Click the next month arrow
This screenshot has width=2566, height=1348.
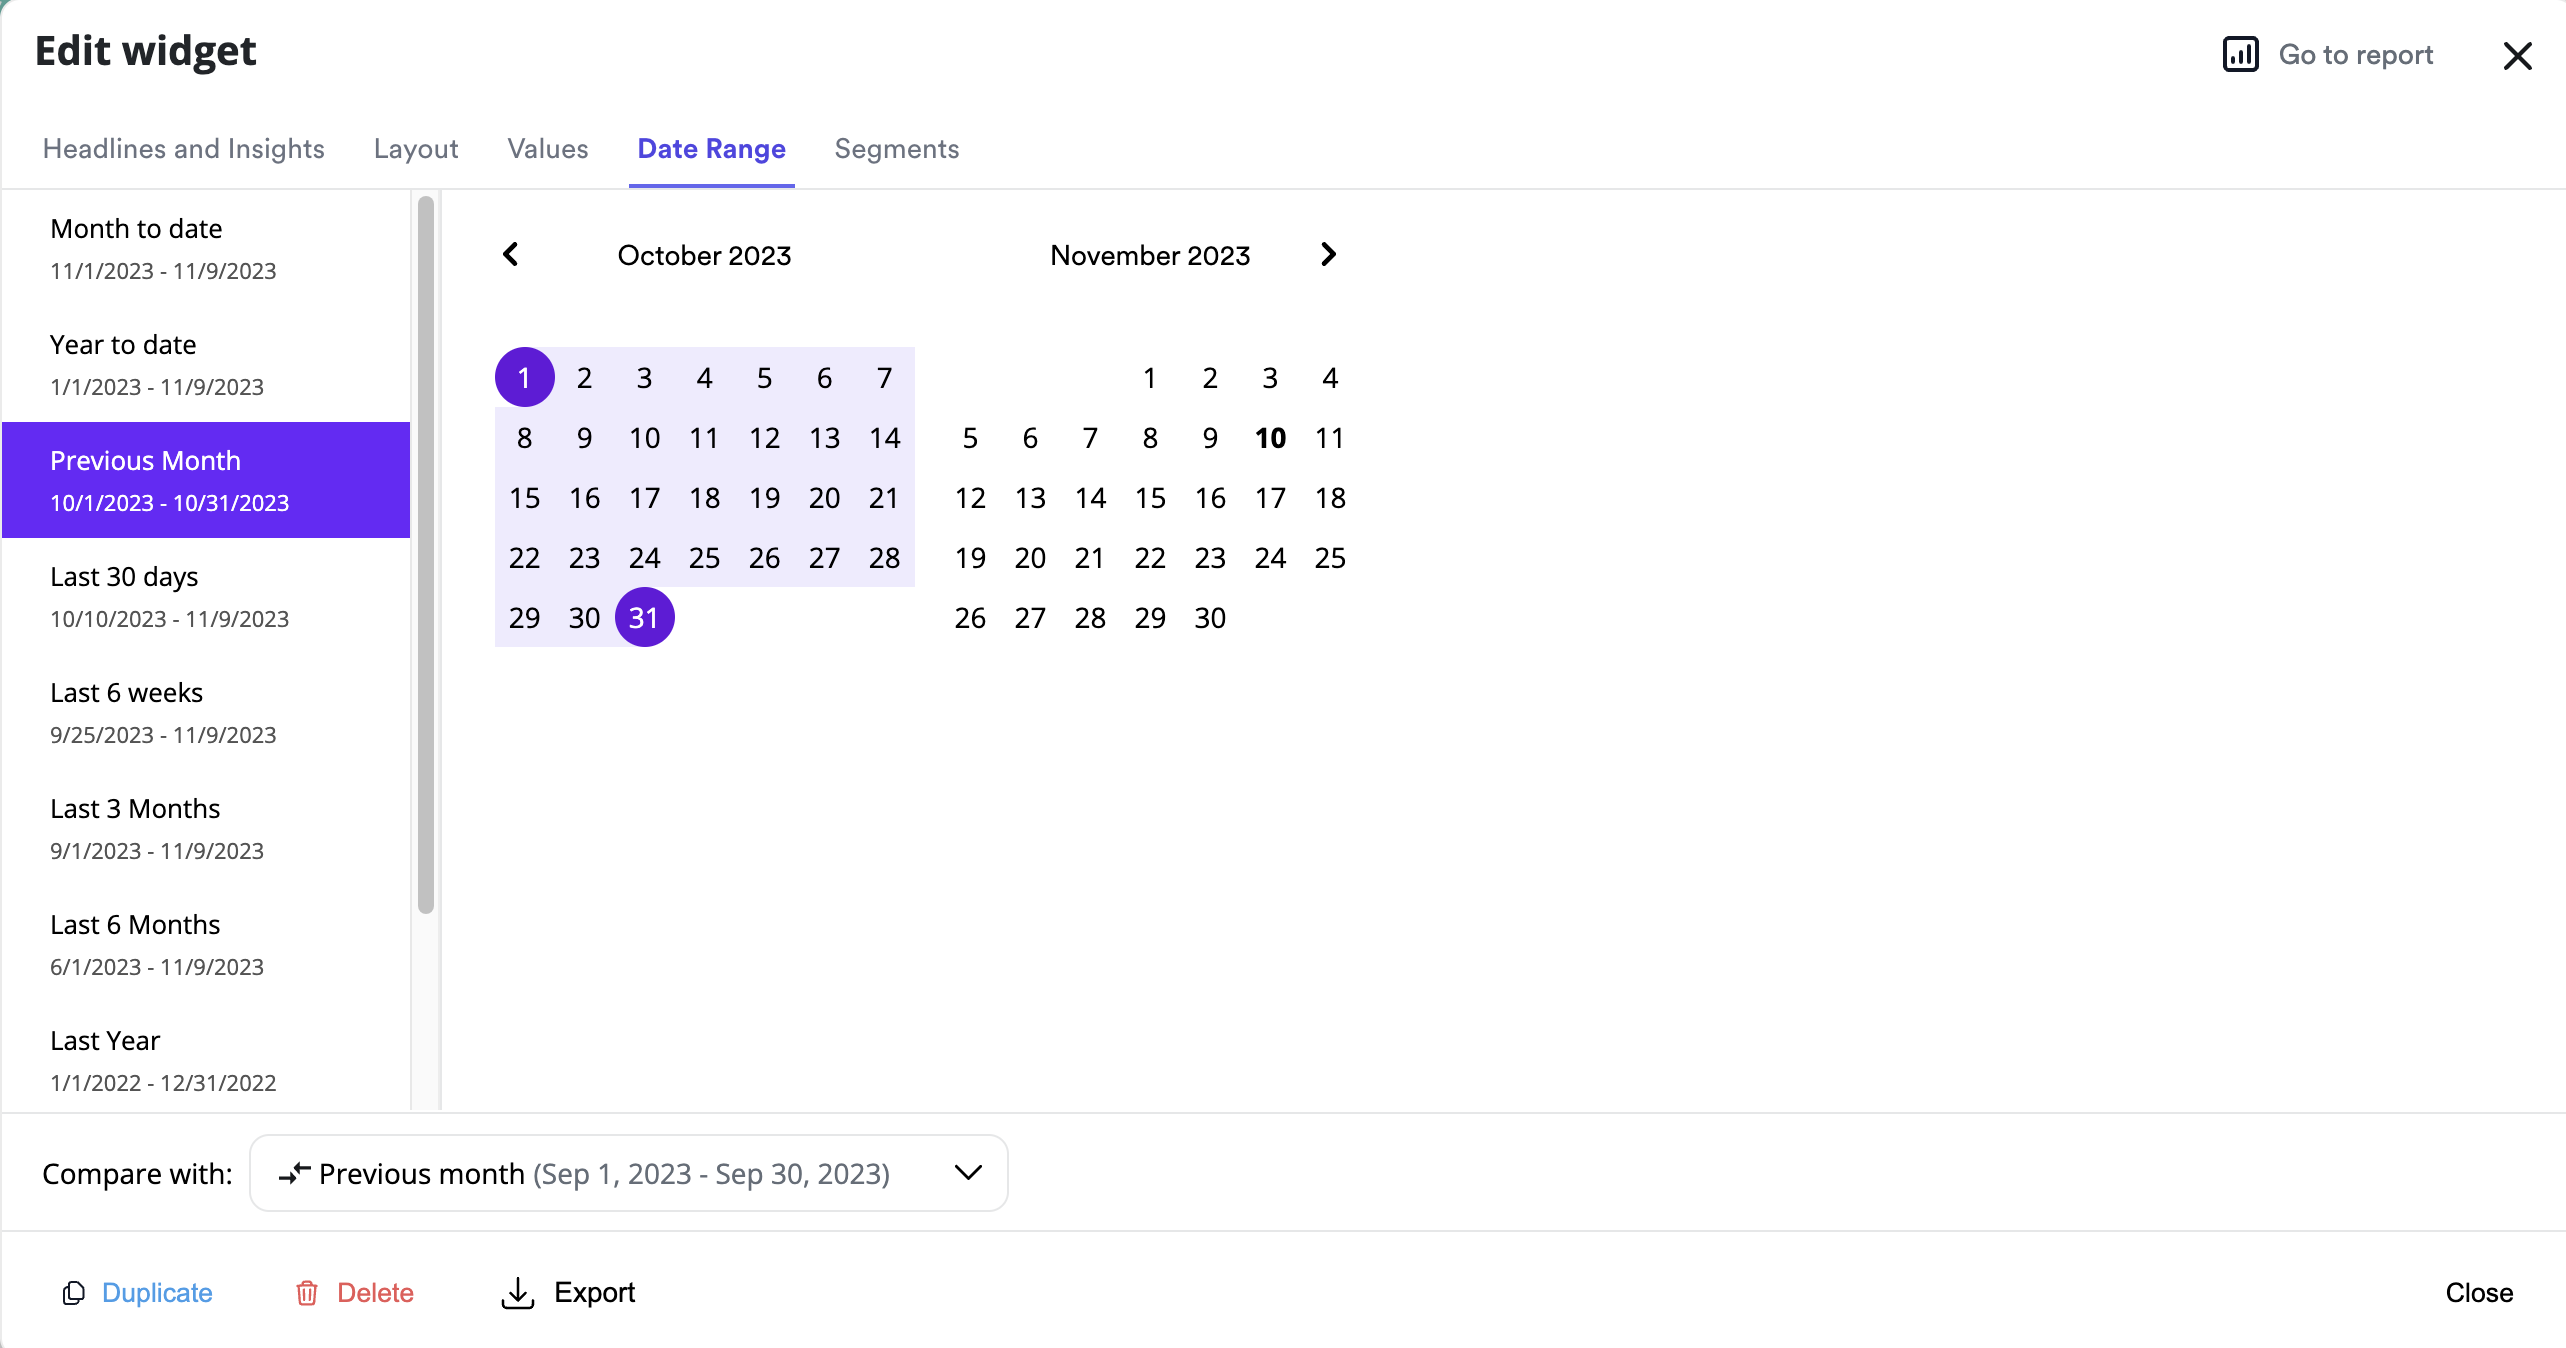click(1328, 255)
